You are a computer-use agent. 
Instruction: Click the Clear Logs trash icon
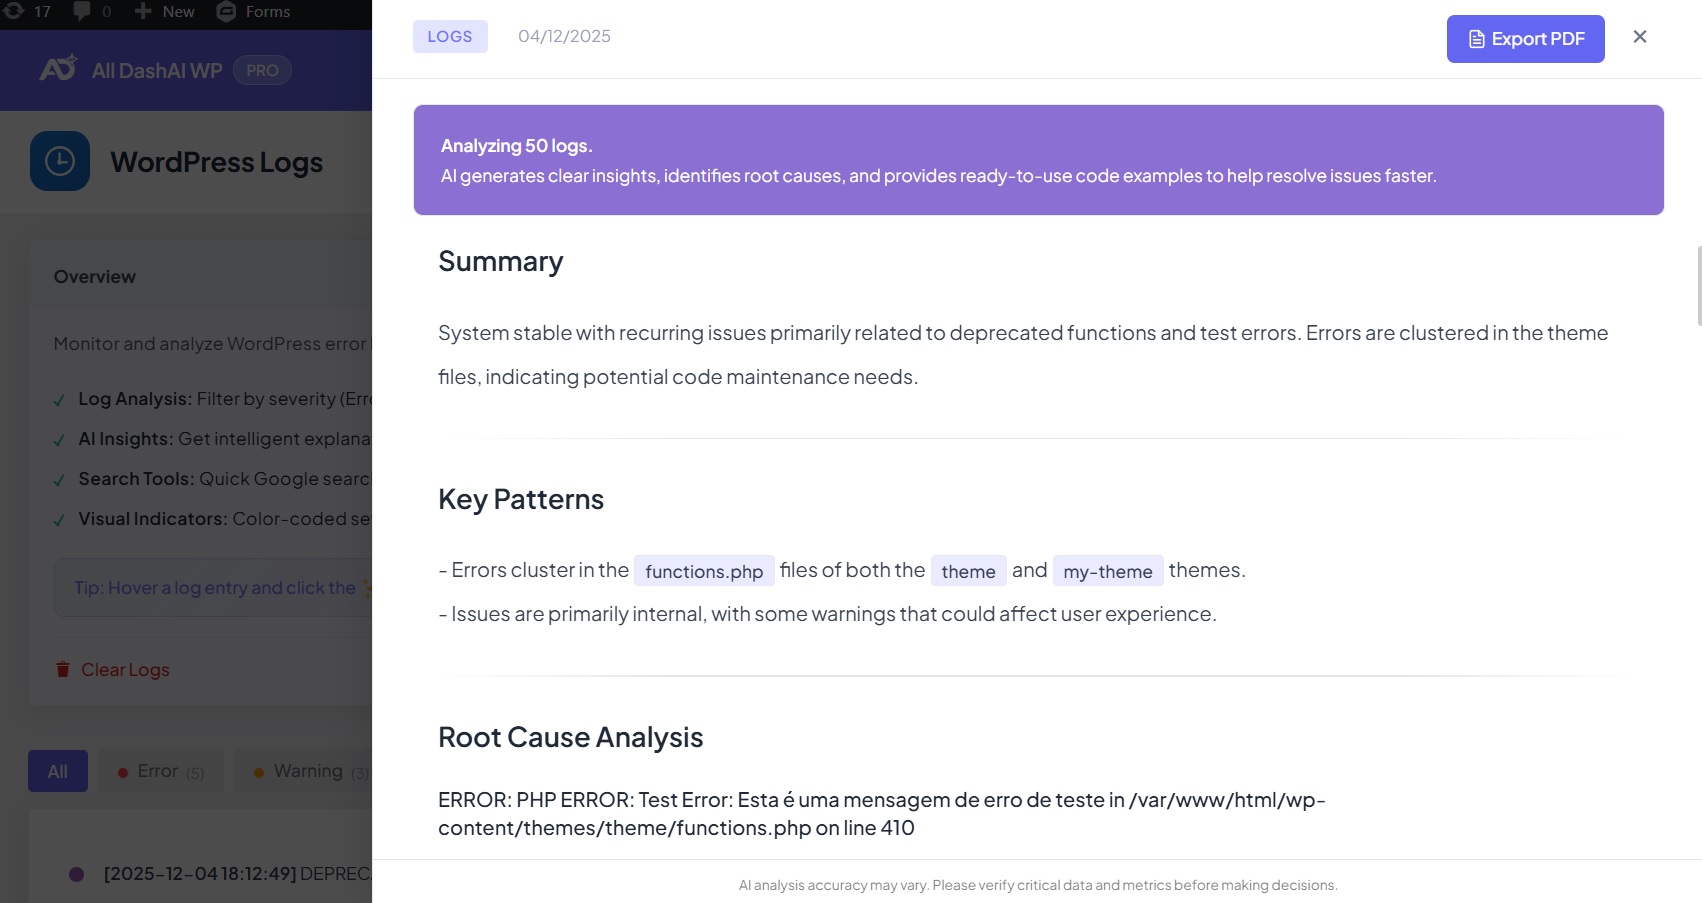click(x=63, y=670)
